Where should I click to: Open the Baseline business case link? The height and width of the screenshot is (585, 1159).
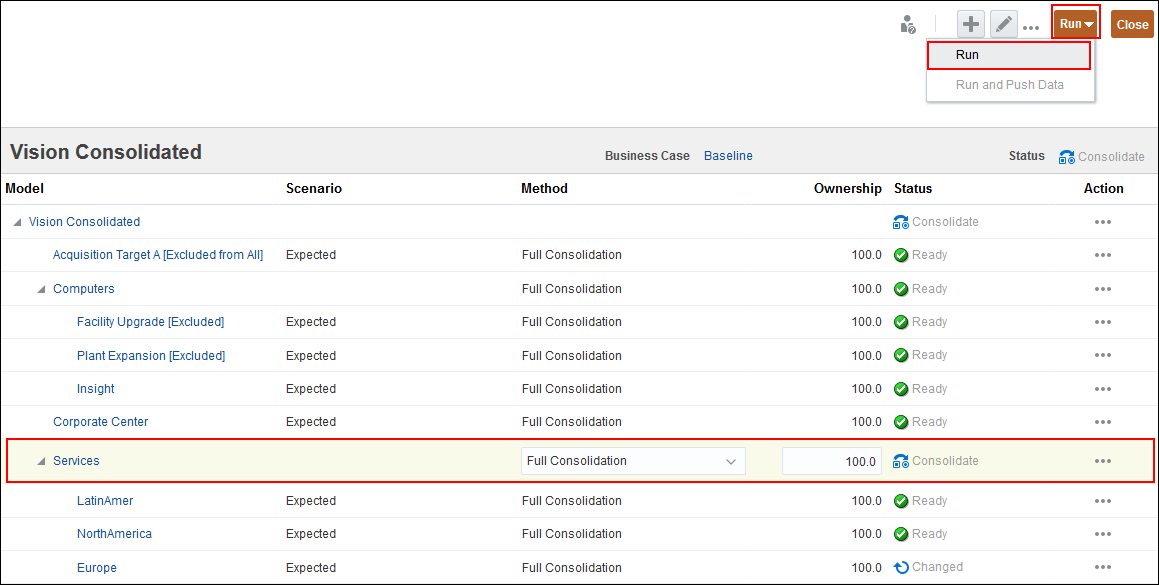click(x=728, y=156)
